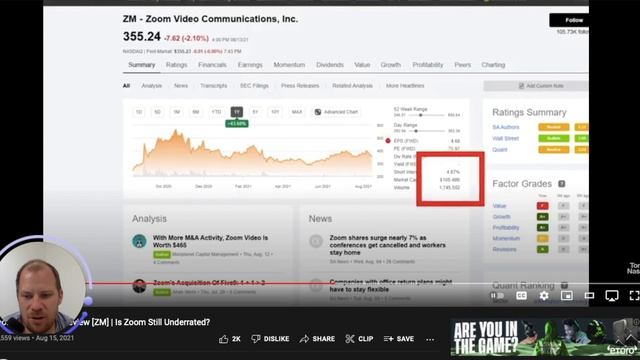Select the 6M chart range
Viewport: 640px width, 360px height.
coord(196,112)
